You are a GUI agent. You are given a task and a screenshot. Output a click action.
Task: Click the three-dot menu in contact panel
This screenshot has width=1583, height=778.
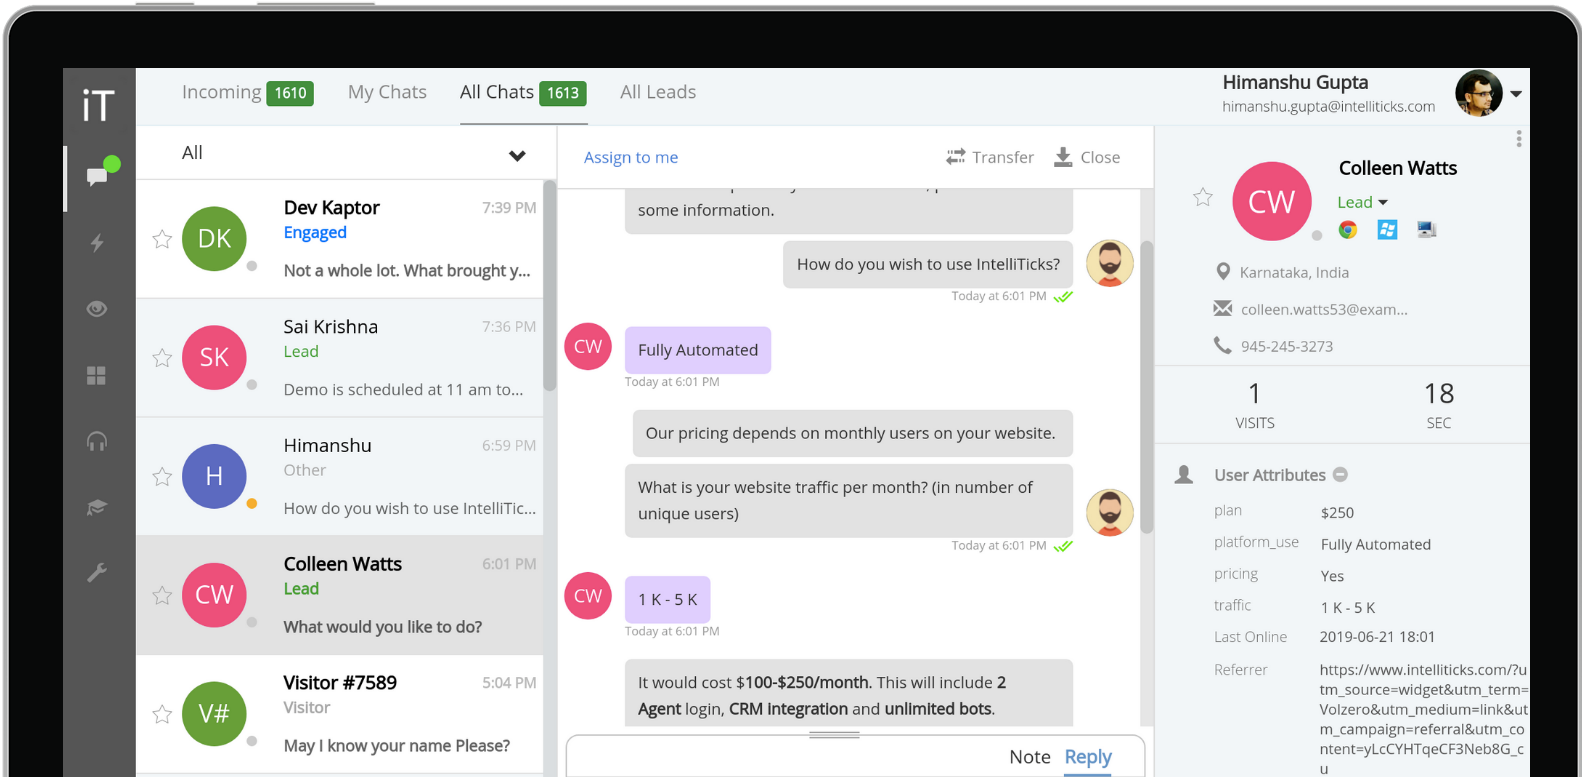1518,139
